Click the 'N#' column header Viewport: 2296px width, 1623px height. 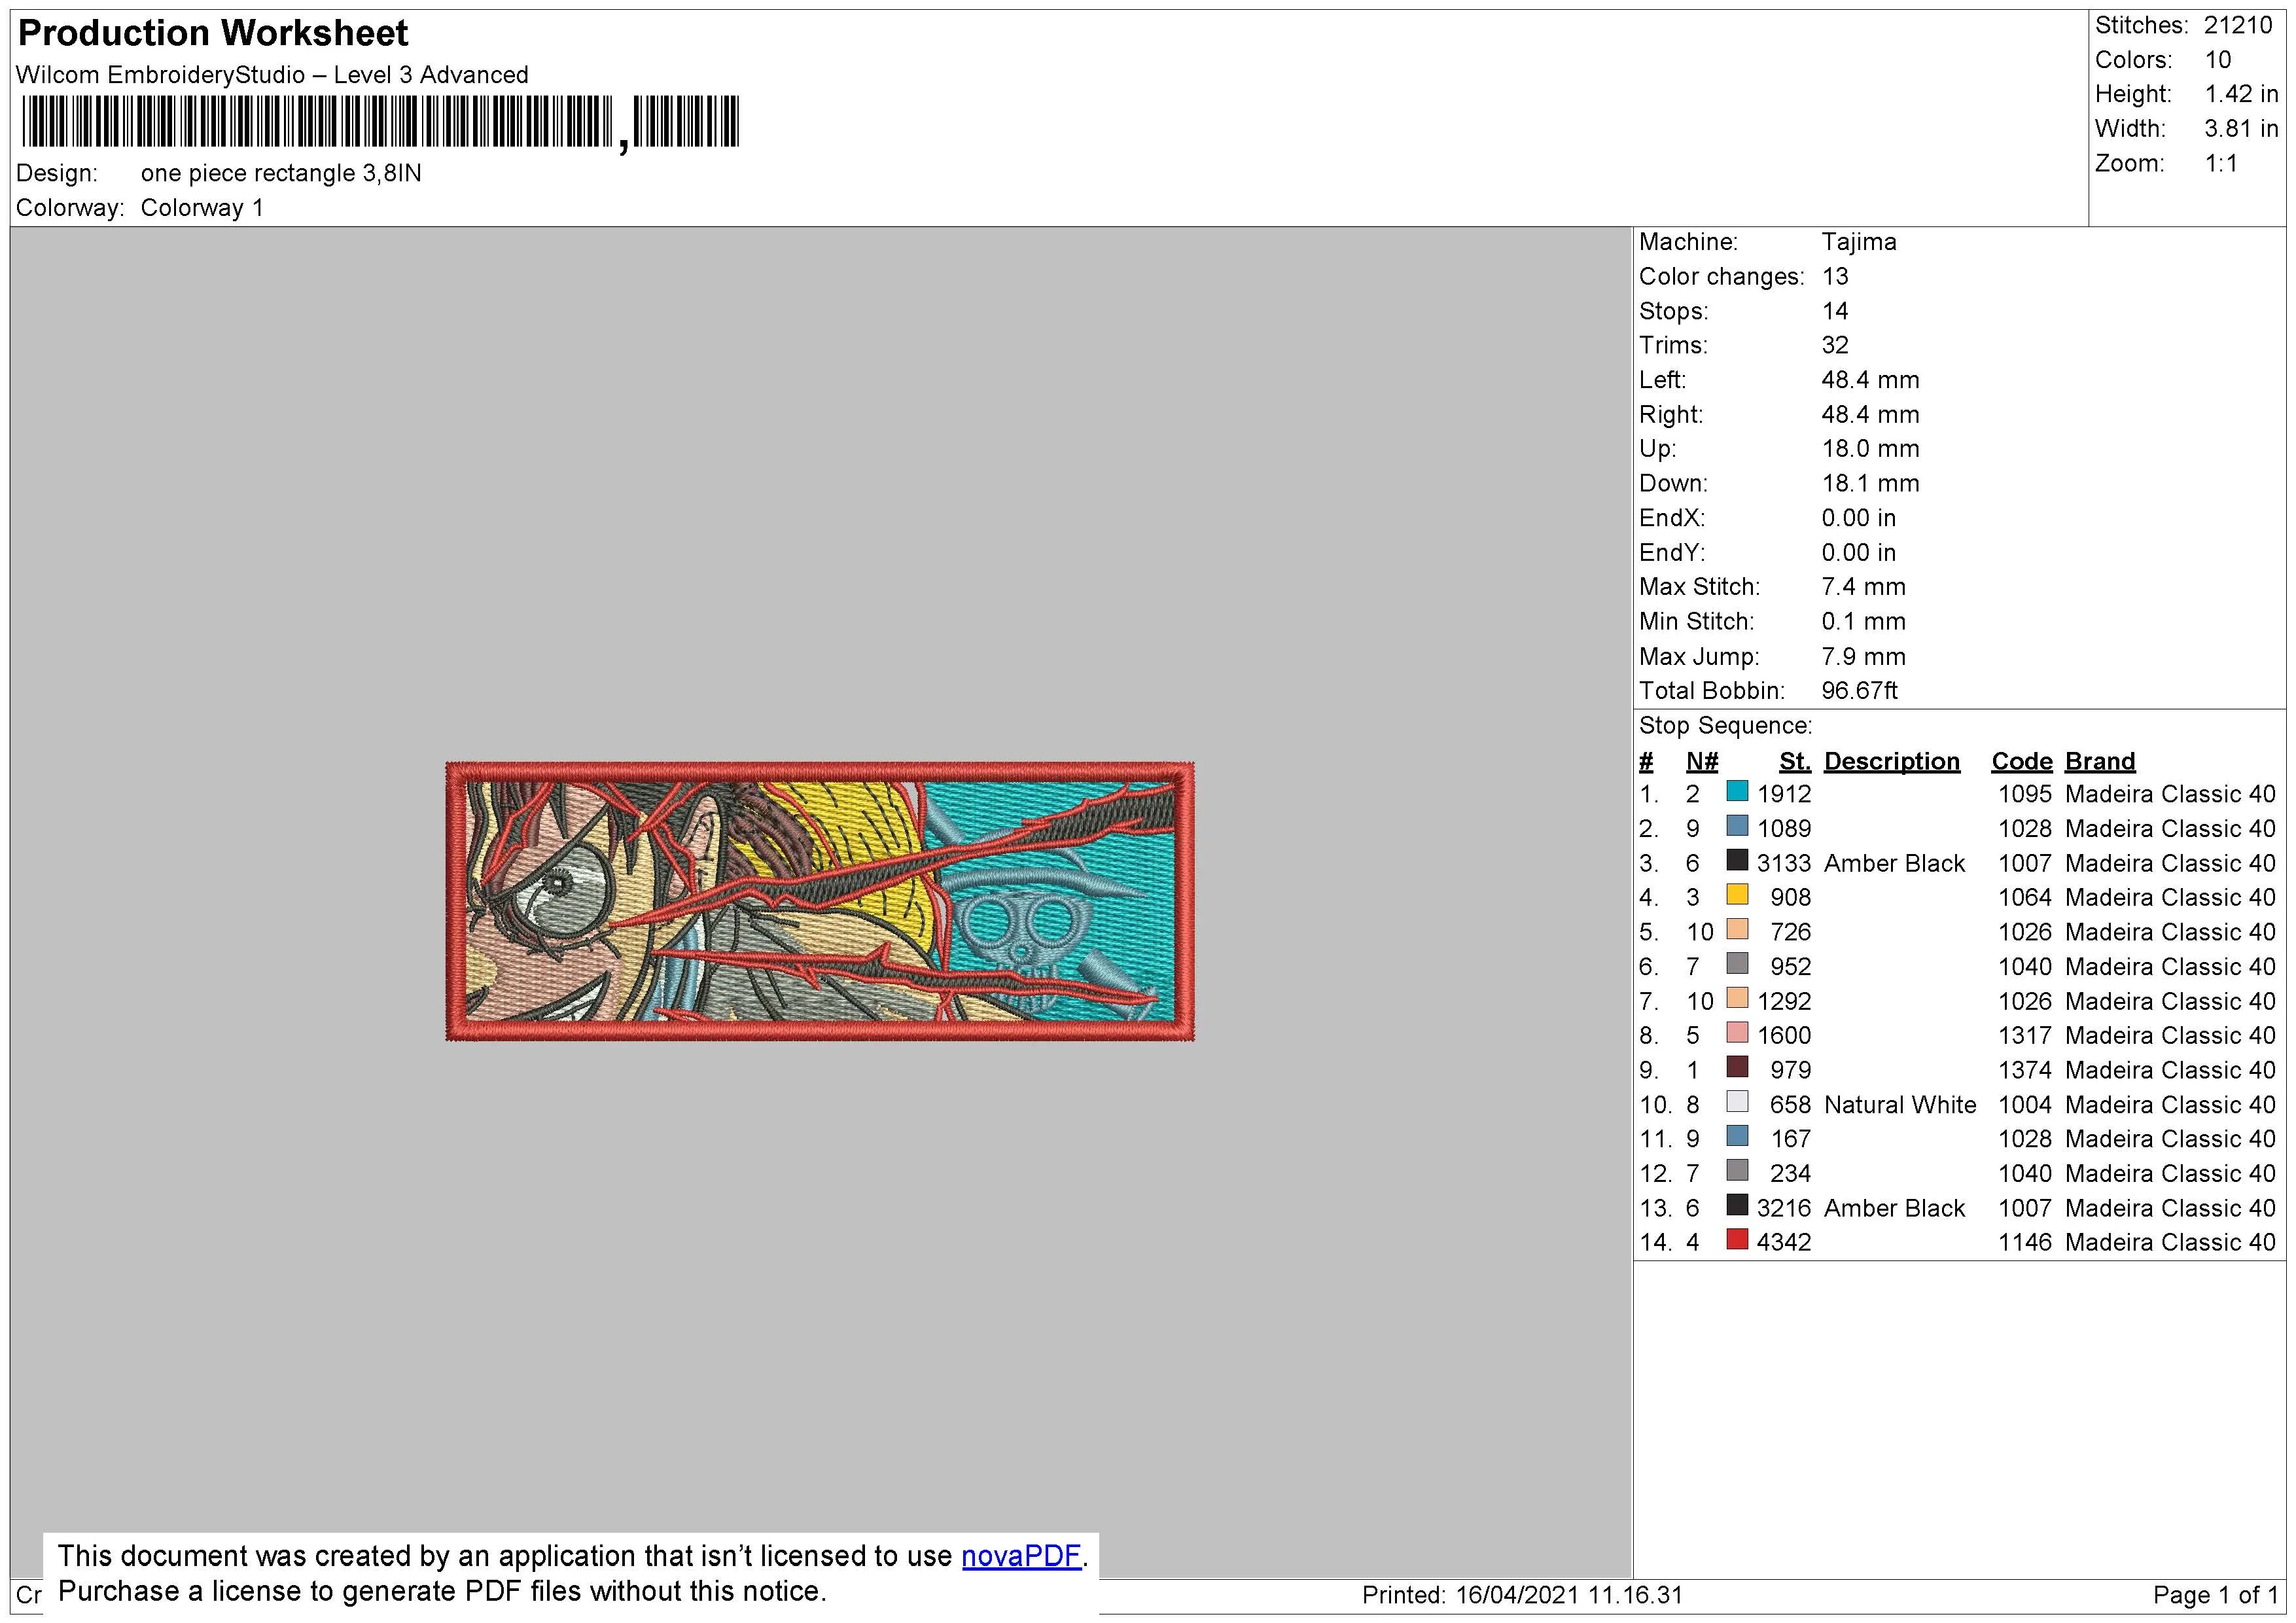pos(1701,761)
